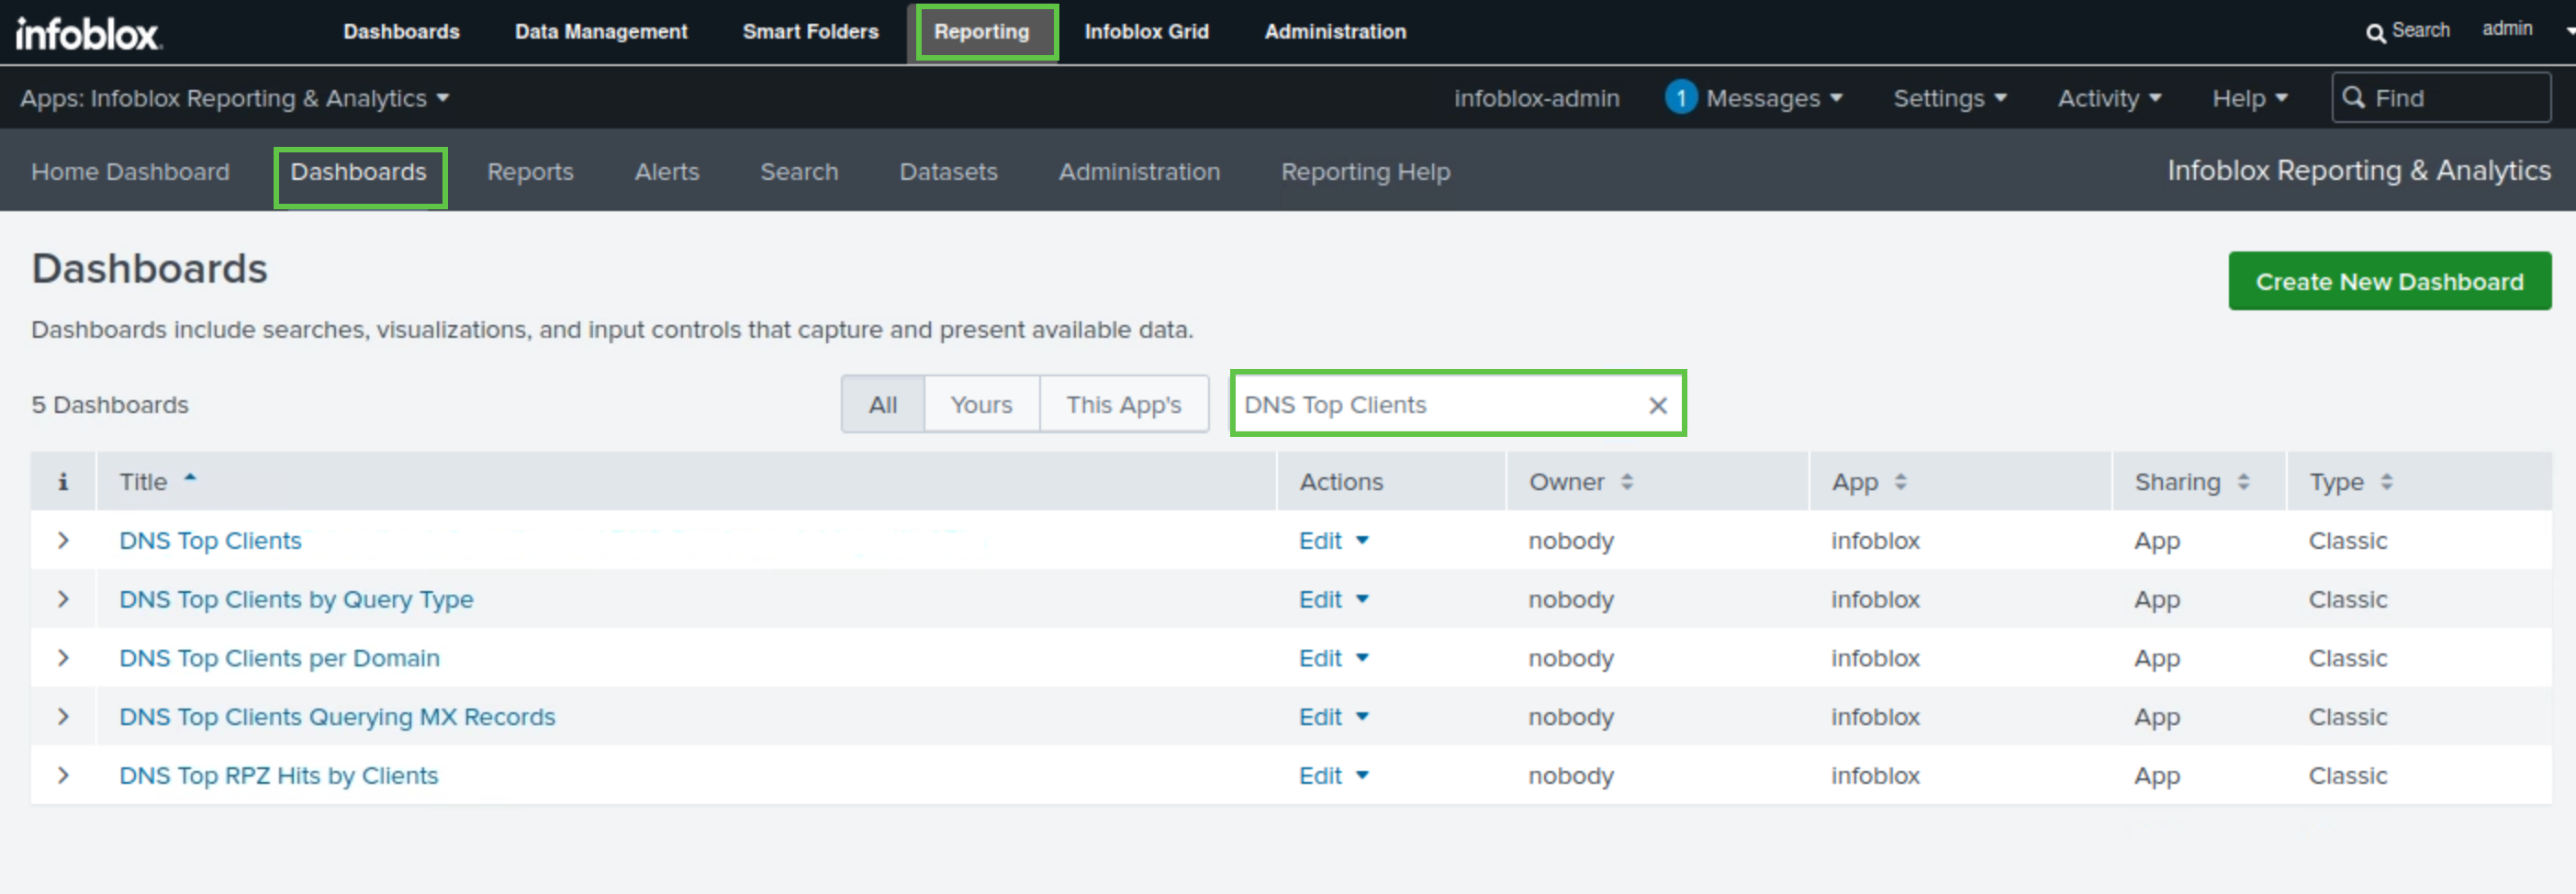The height and width of the screenshot is (894, 2576).
Task: Click the Infoblox Reporting & Analytics app title
Action: click(x=2358, y=171)
